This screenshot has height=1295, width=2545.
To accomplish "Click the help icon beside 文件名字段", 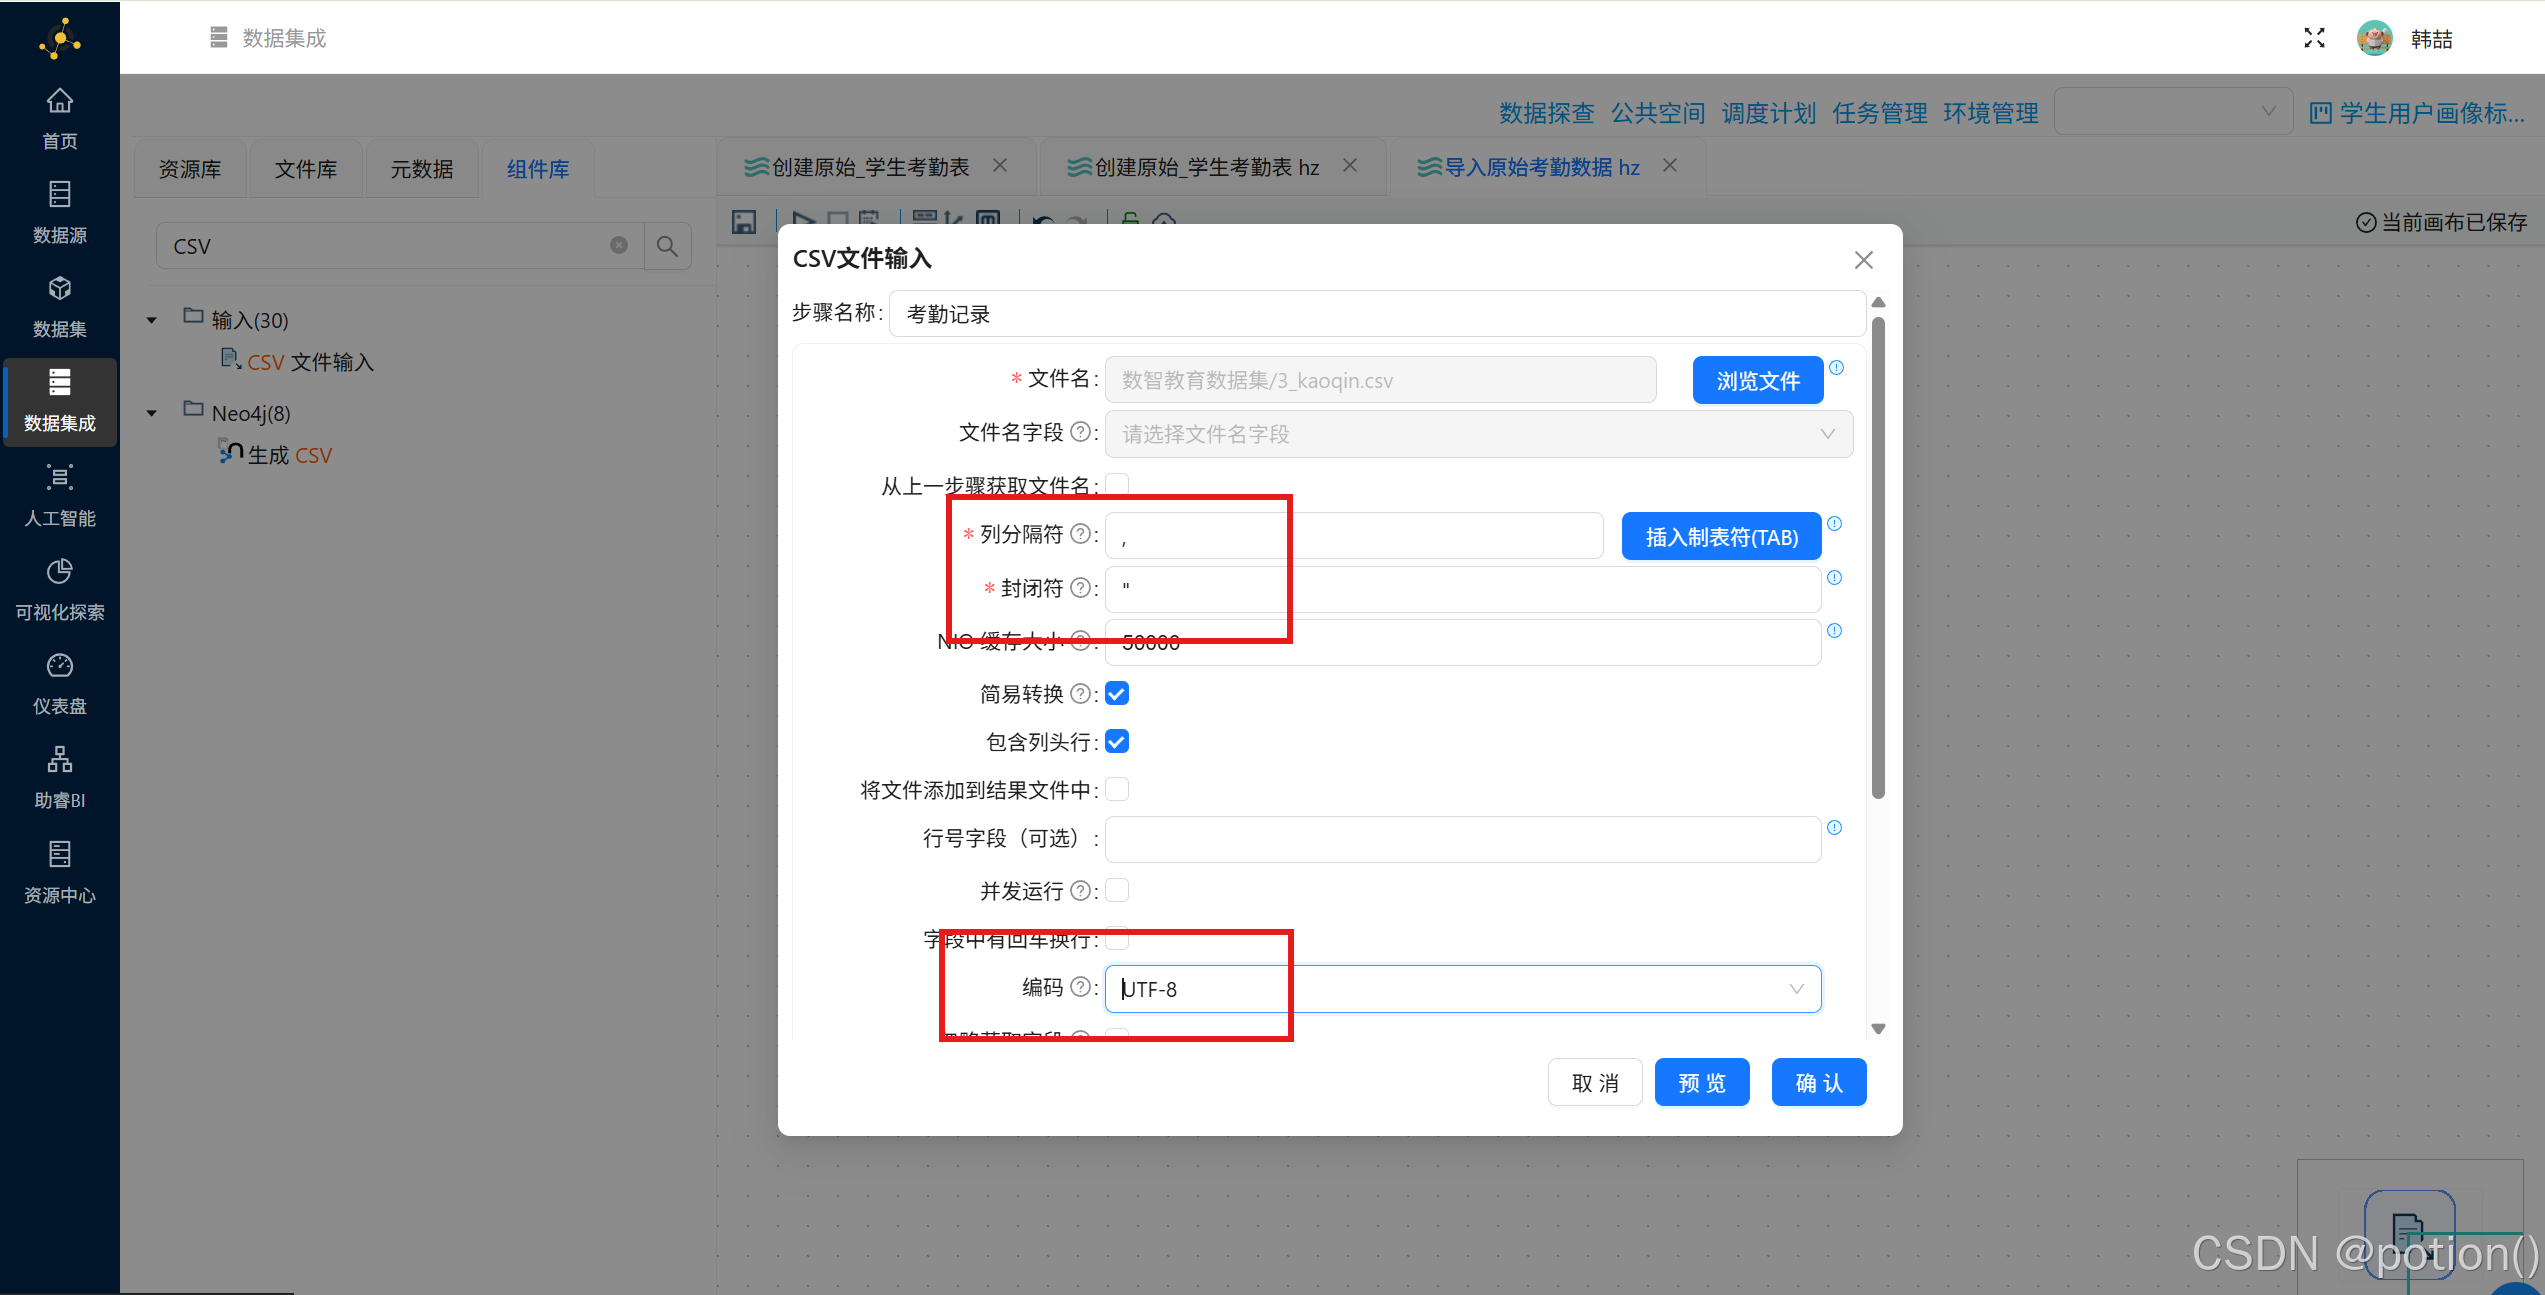I will (1080, 432).
